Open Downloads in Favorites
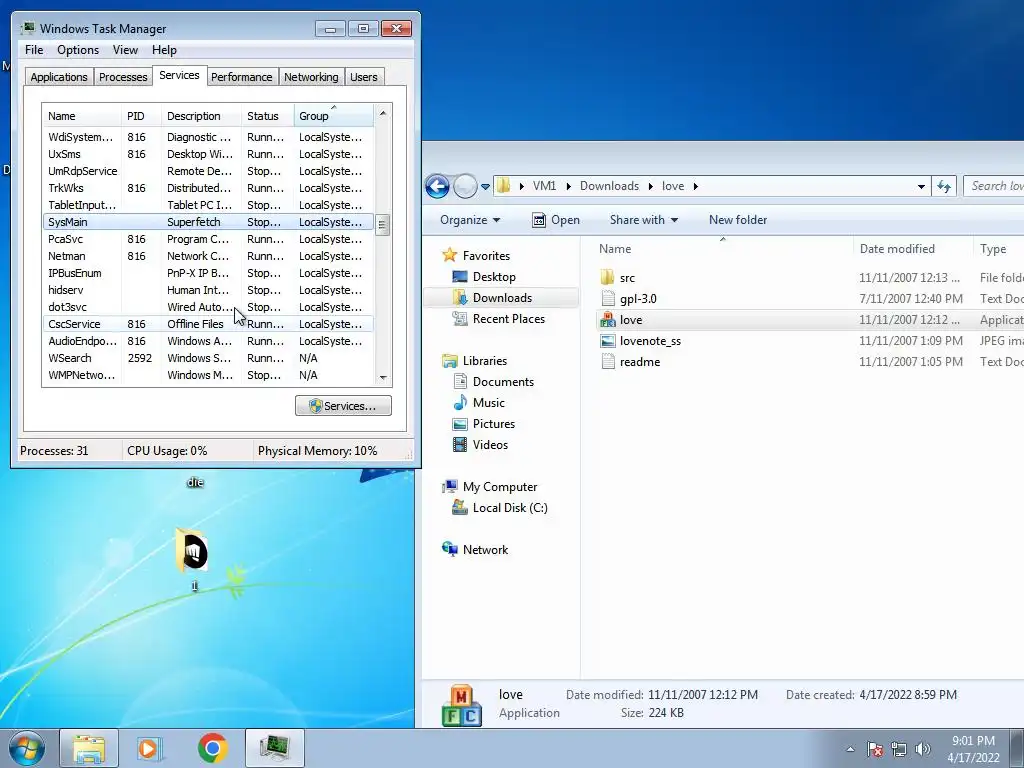The image size is (1024, 768). coord(502,298)
